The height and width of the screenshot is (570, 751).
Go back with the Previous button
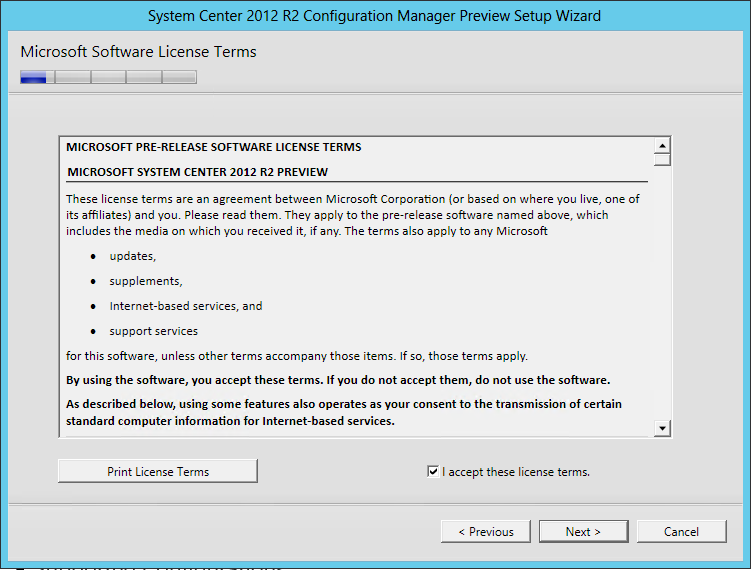click(486, 532)
